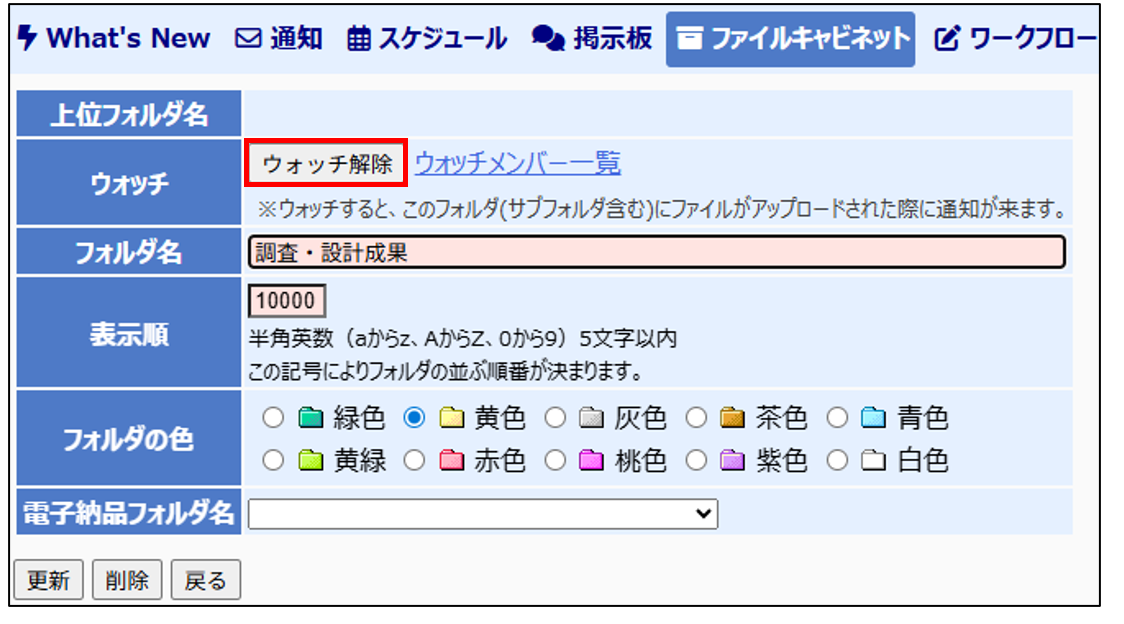This screenshot has height=624, width=1124.
Task: Open the ウォッチメンバー一覧 link
Action: pyautogui.click(x=517, y=163)
